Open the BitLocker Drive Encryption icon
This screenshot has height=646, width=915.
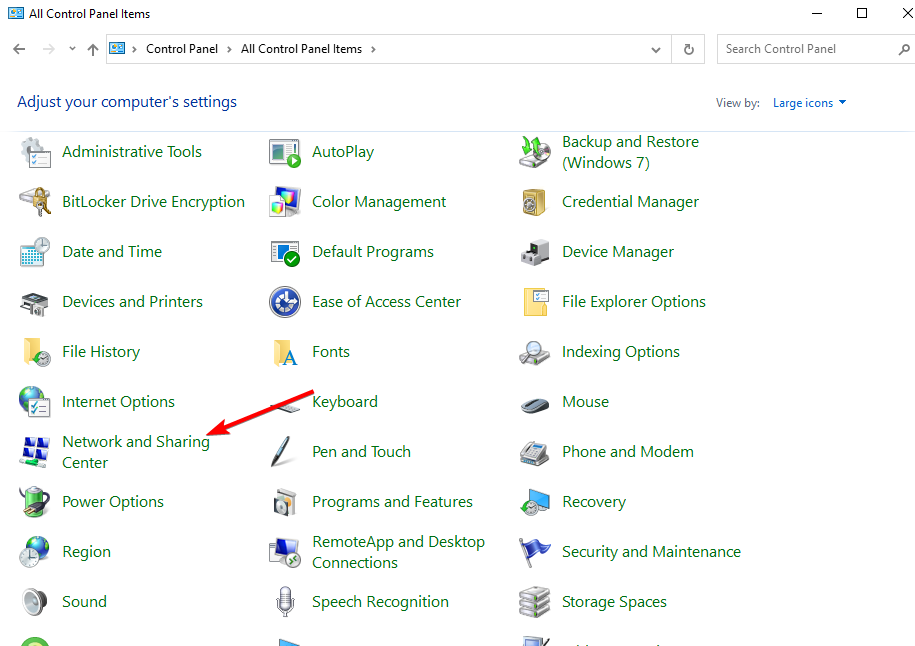point(35,202)
